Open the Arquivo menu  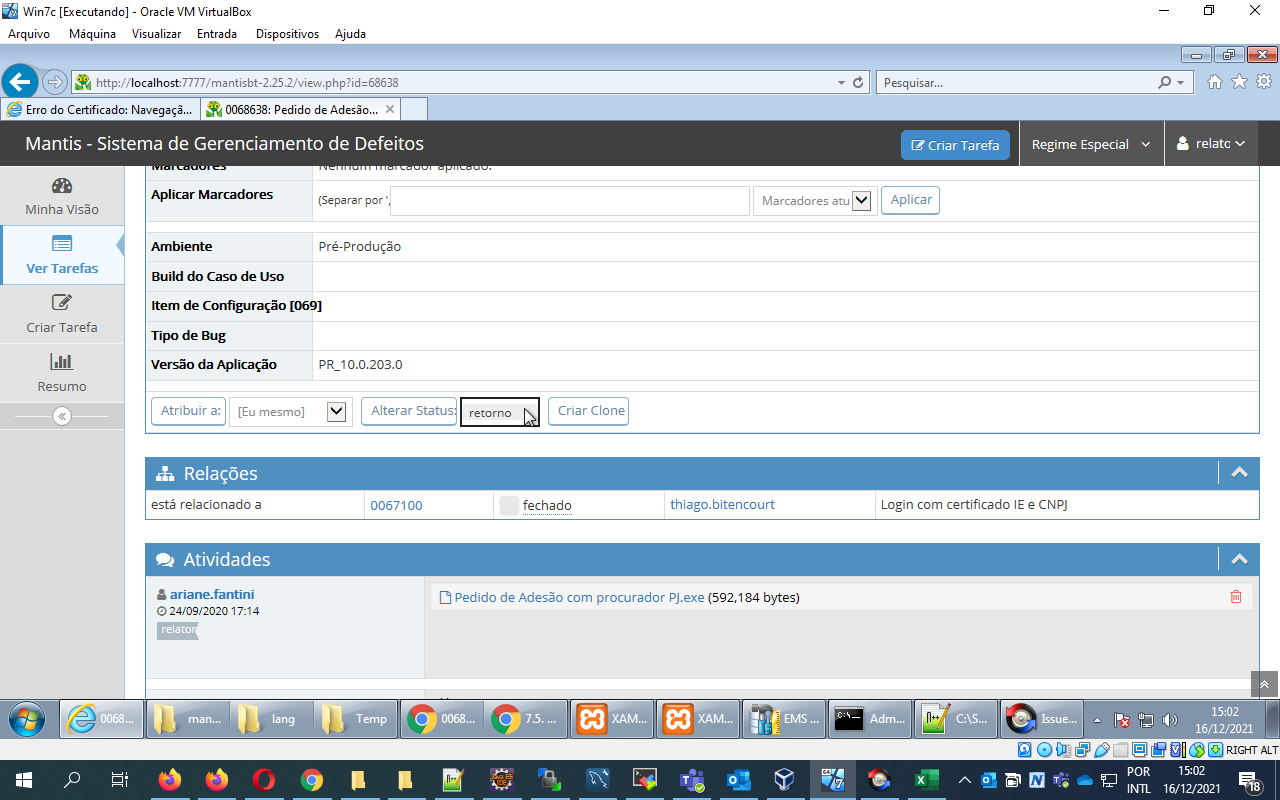pyautogui.click(x=29, y=33)
